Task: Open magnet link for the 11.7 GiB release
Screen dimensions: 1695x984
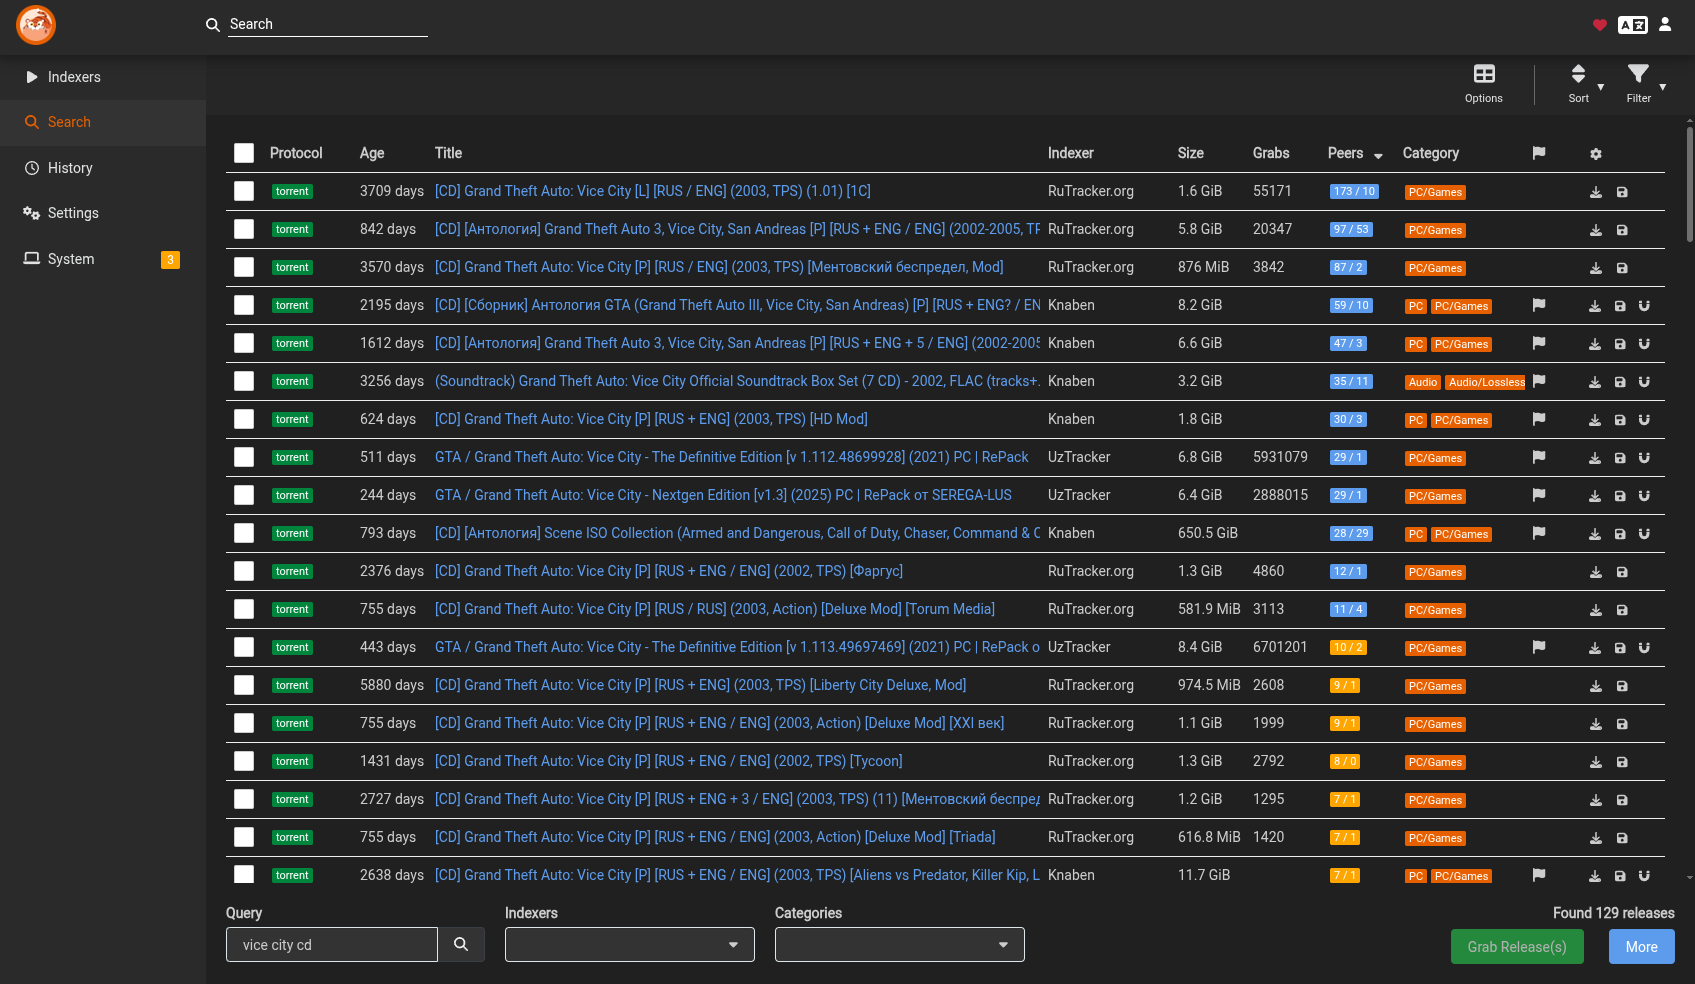Action: [x=1644, y=876]
